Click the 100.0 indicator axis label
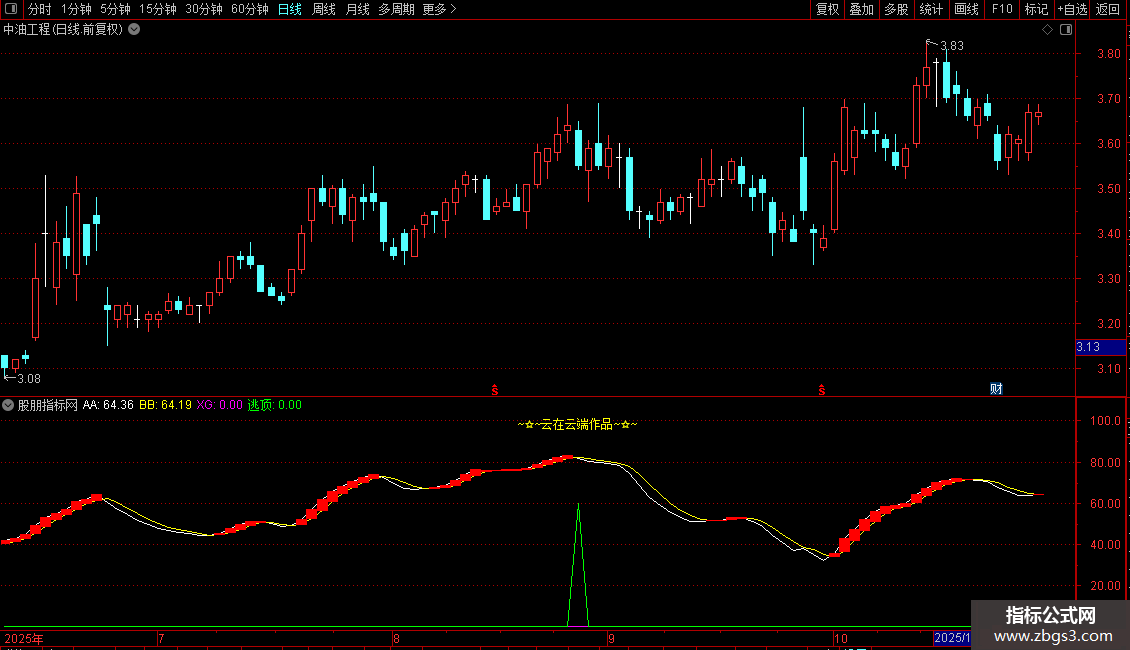The width and height of the screenshot is (1130, 650). pyautogui.click(x=1105, y=421)
